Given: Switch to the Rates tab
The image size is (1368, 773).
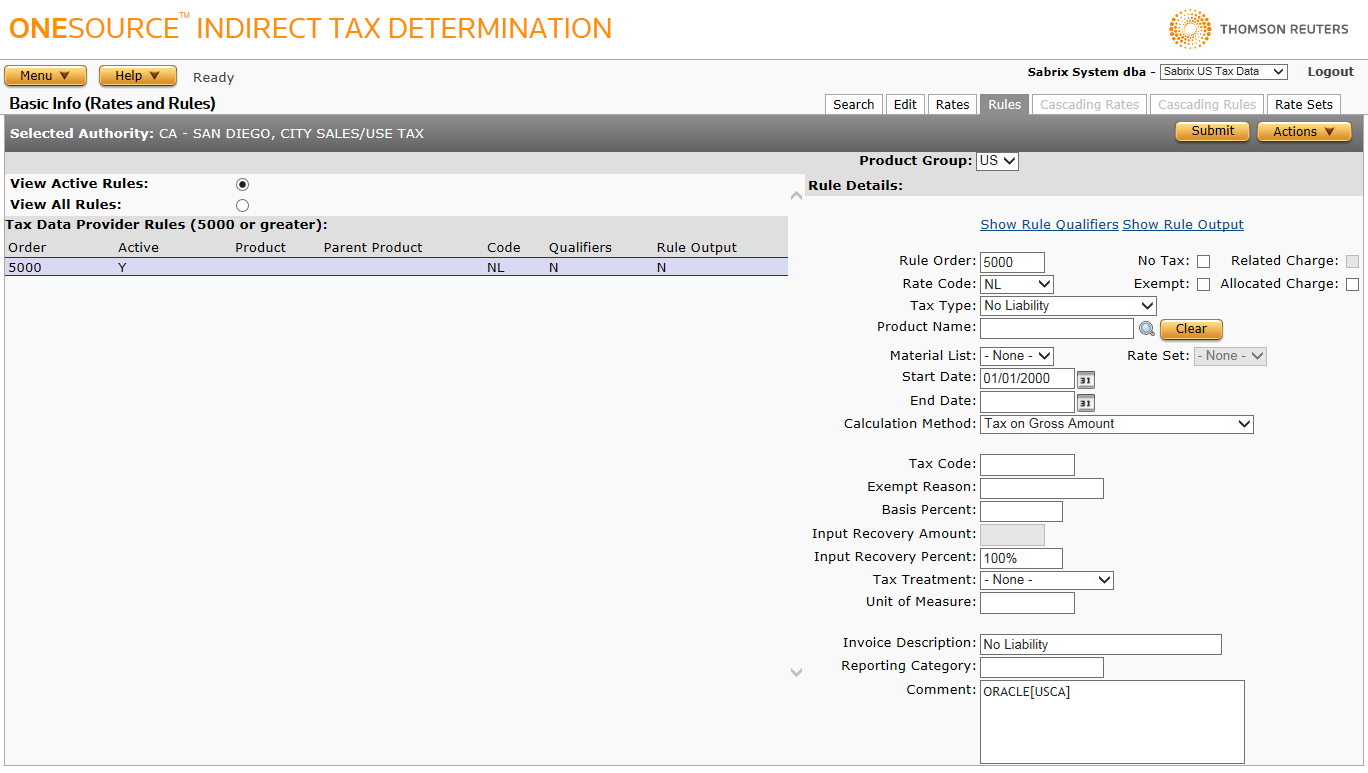Looking at the screenshot, I should [952, 105].
